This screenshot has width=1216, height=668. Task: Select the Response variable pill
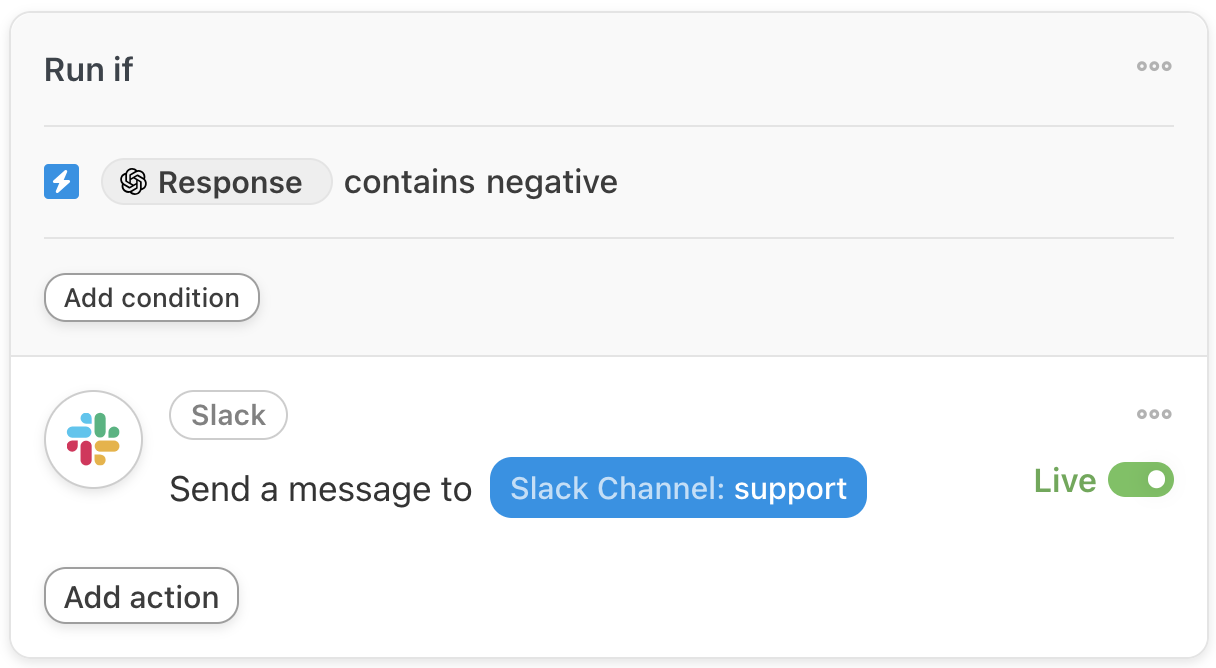coord(216,182)
